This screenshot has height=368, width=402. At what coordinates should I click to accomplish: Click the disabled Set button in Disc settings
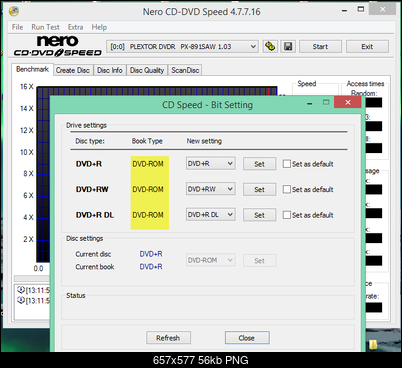point(259,261)
